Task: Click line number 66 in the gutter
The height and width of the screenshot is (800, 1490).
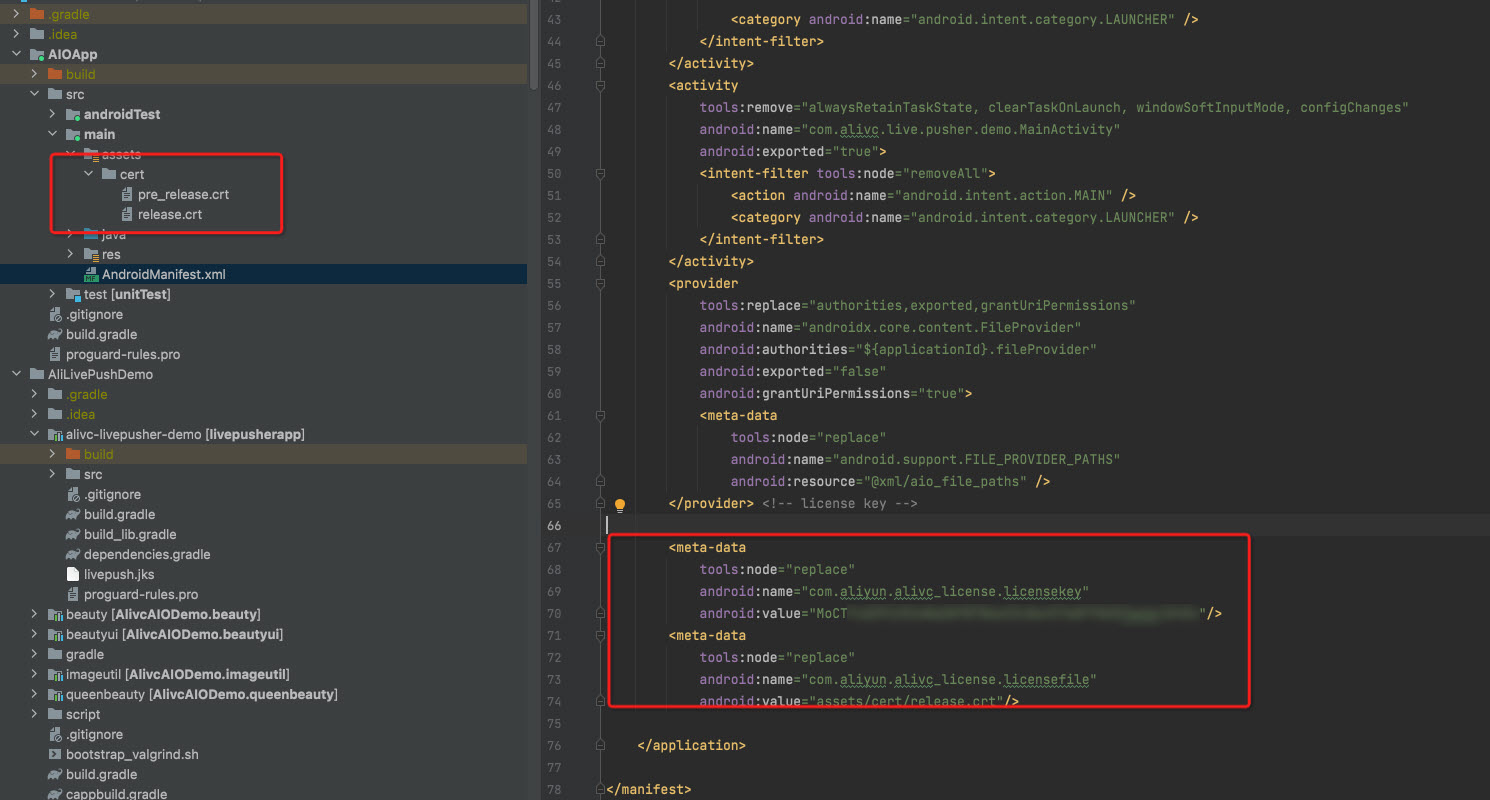Action: [x=554, y=526]
